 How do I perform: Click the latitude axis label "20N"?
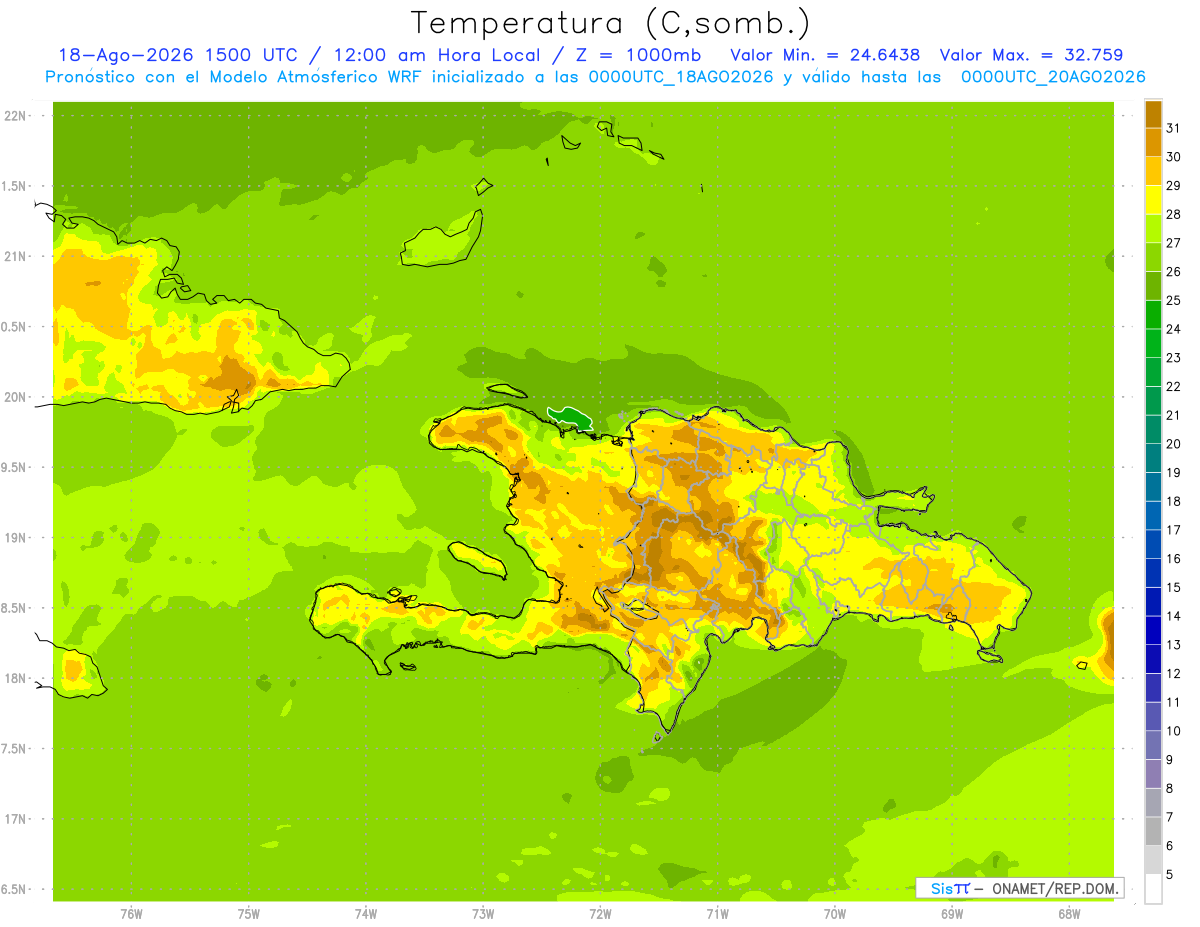pyautogui.click(x=15, y=397)
